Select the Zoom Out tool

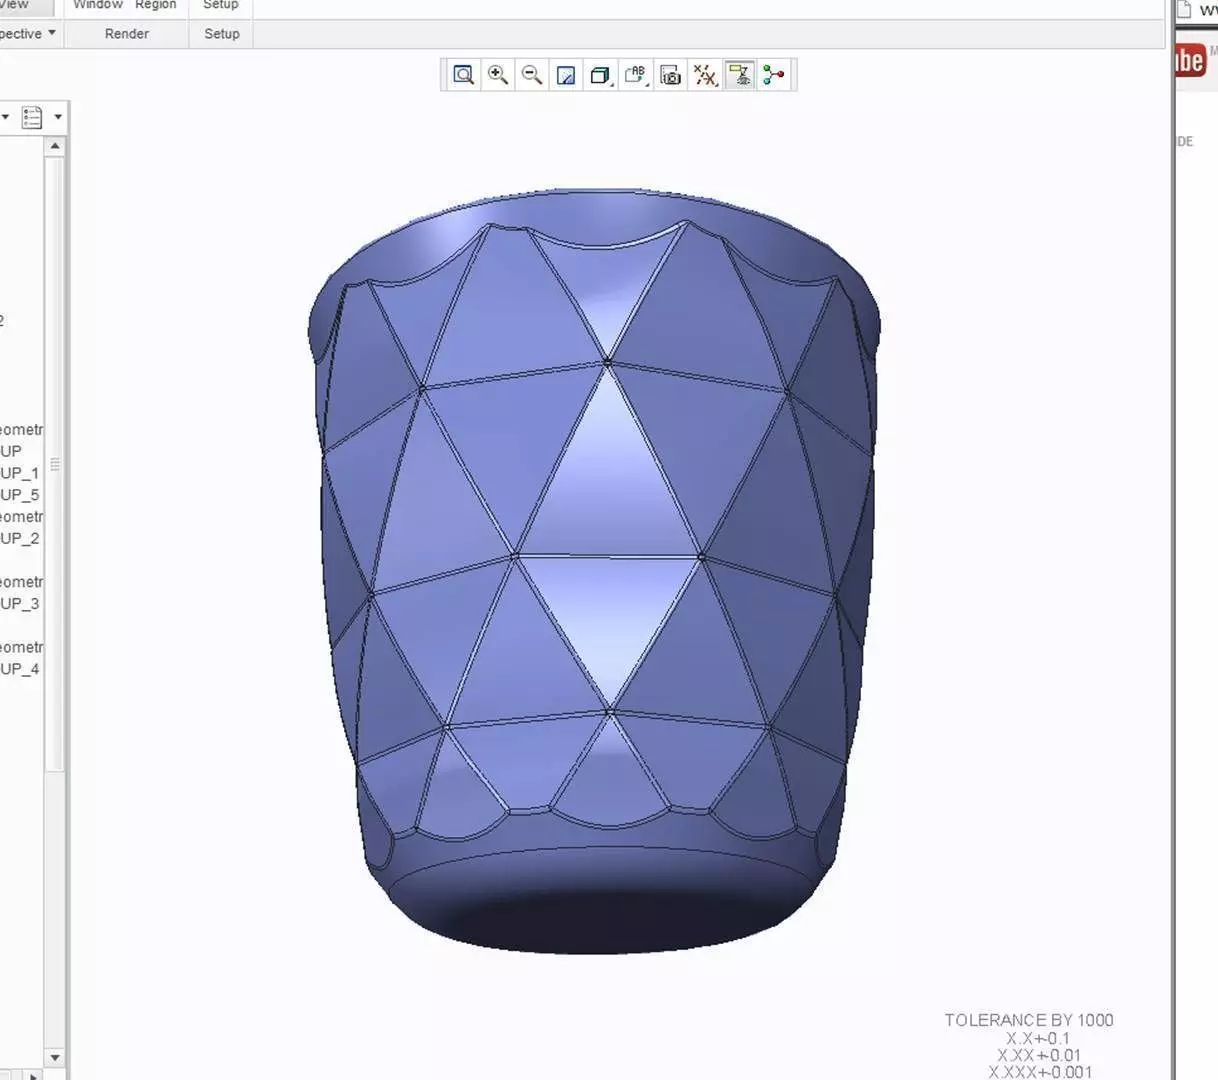pyautogui.click(x=532, y=75)
